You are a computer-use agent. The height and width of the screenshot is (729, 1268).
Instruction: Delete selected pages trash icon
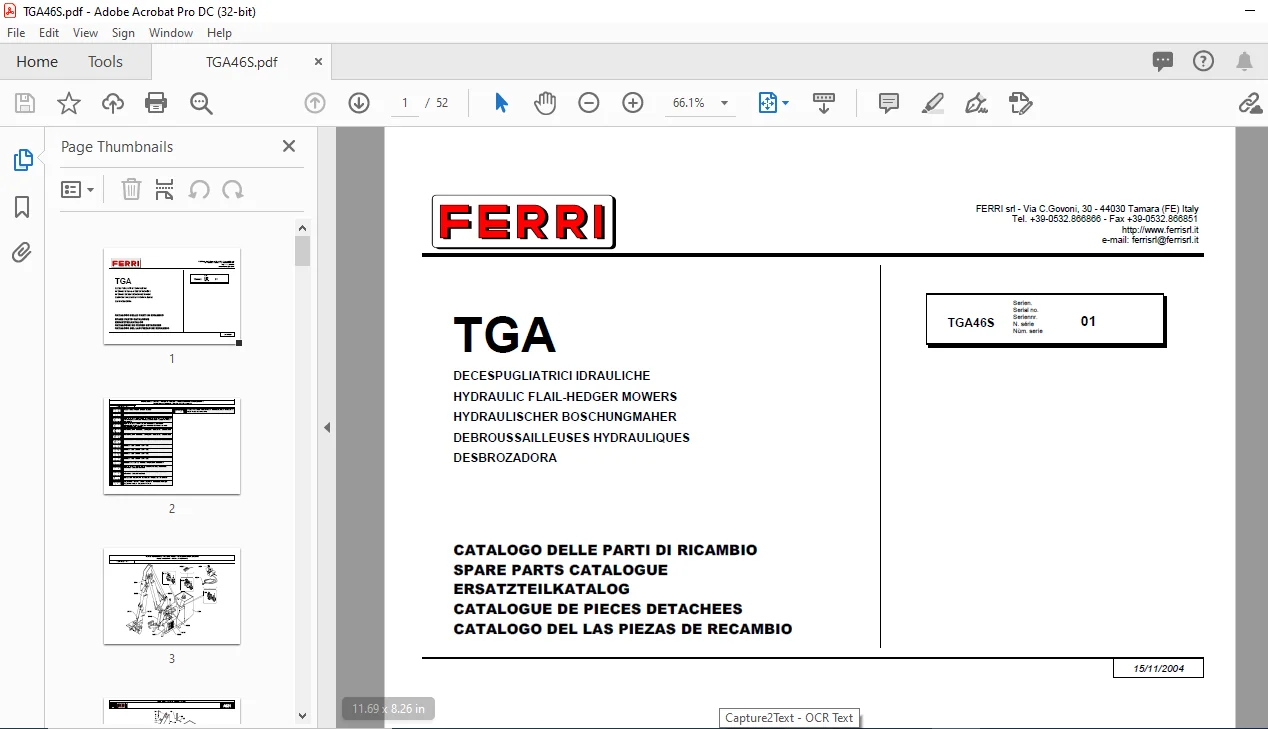click(131, 189)
